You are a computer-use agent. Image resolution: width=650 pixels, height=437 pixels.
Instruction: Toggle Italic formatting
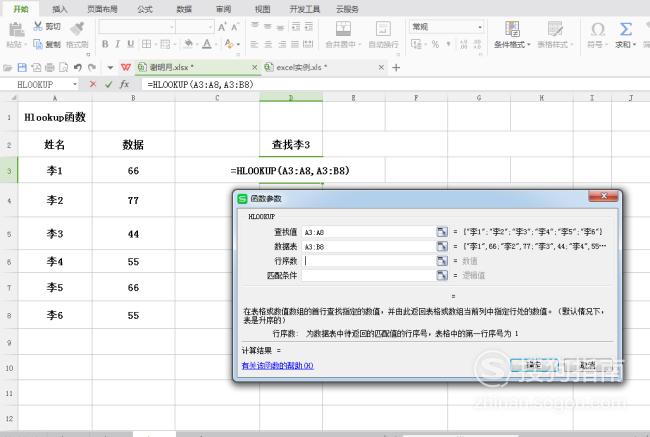pyautogui.click(x=118, y=44)
